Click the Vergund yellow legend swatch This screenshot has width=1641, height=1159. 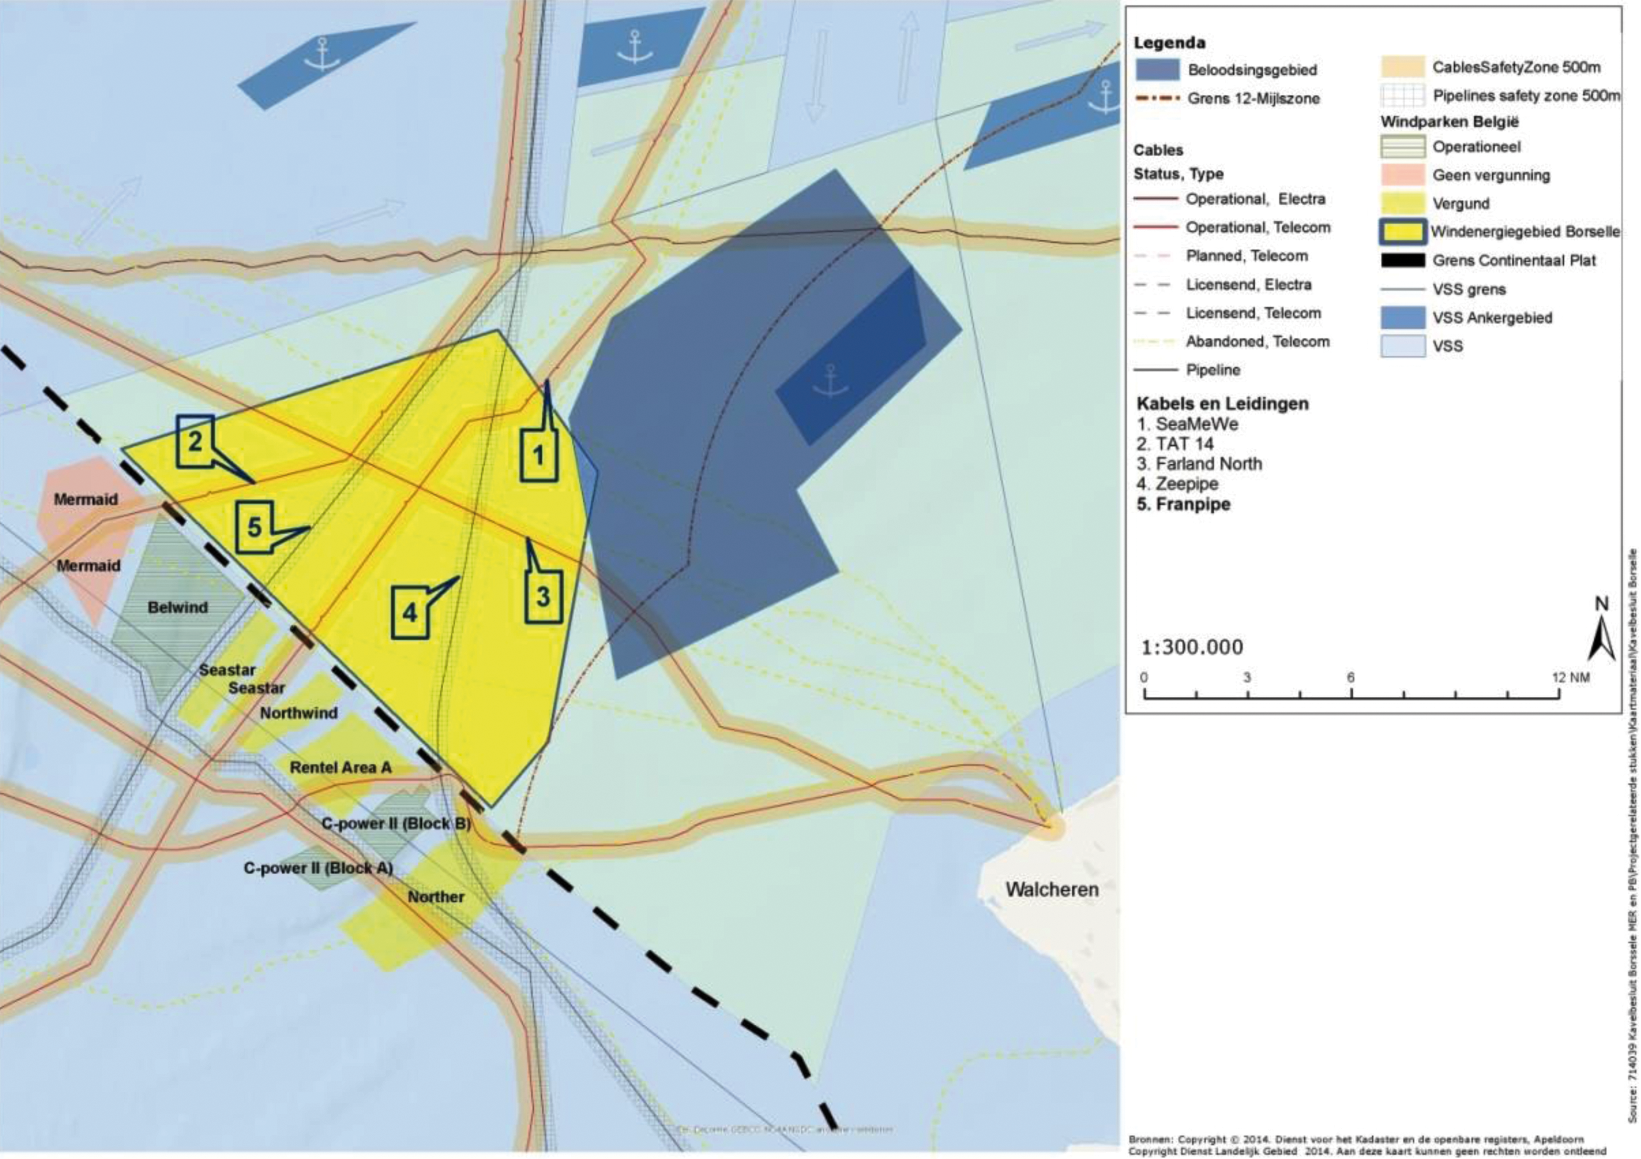(x=1402, y=203)
